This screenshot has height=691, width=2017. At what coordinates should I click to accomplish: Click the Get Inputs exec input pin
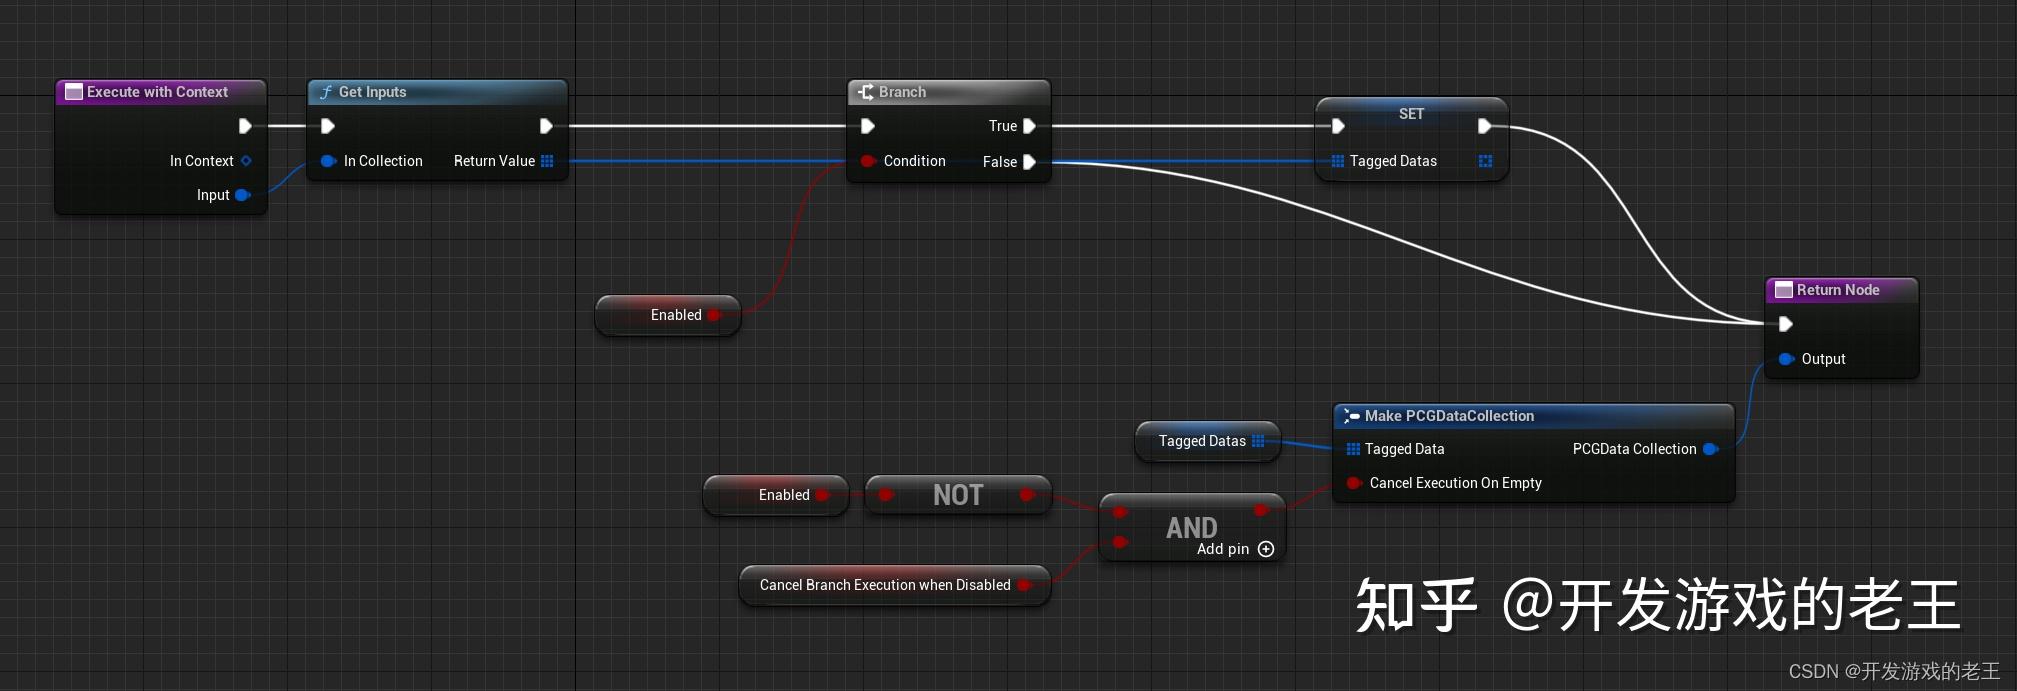(x=327, y=126)
